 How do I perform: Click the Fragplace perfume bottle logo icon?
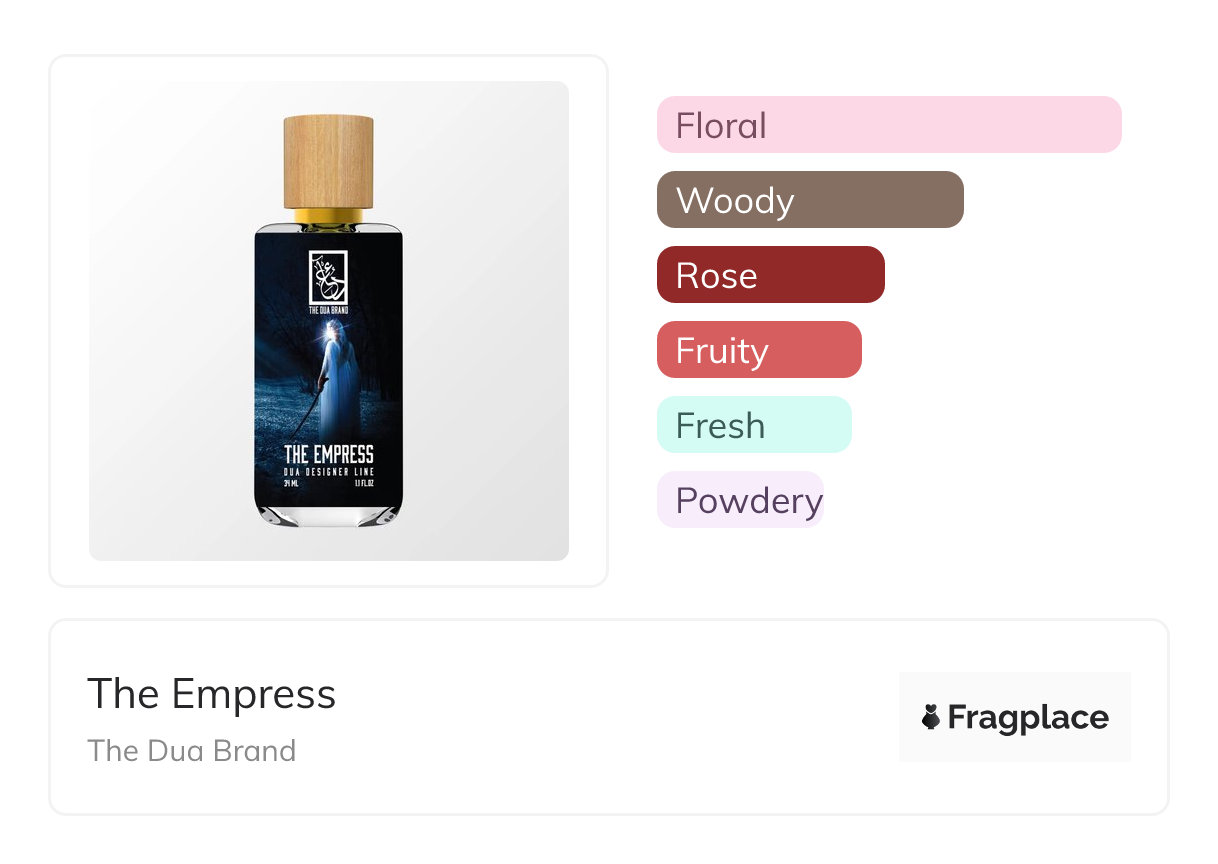(931, 717)
